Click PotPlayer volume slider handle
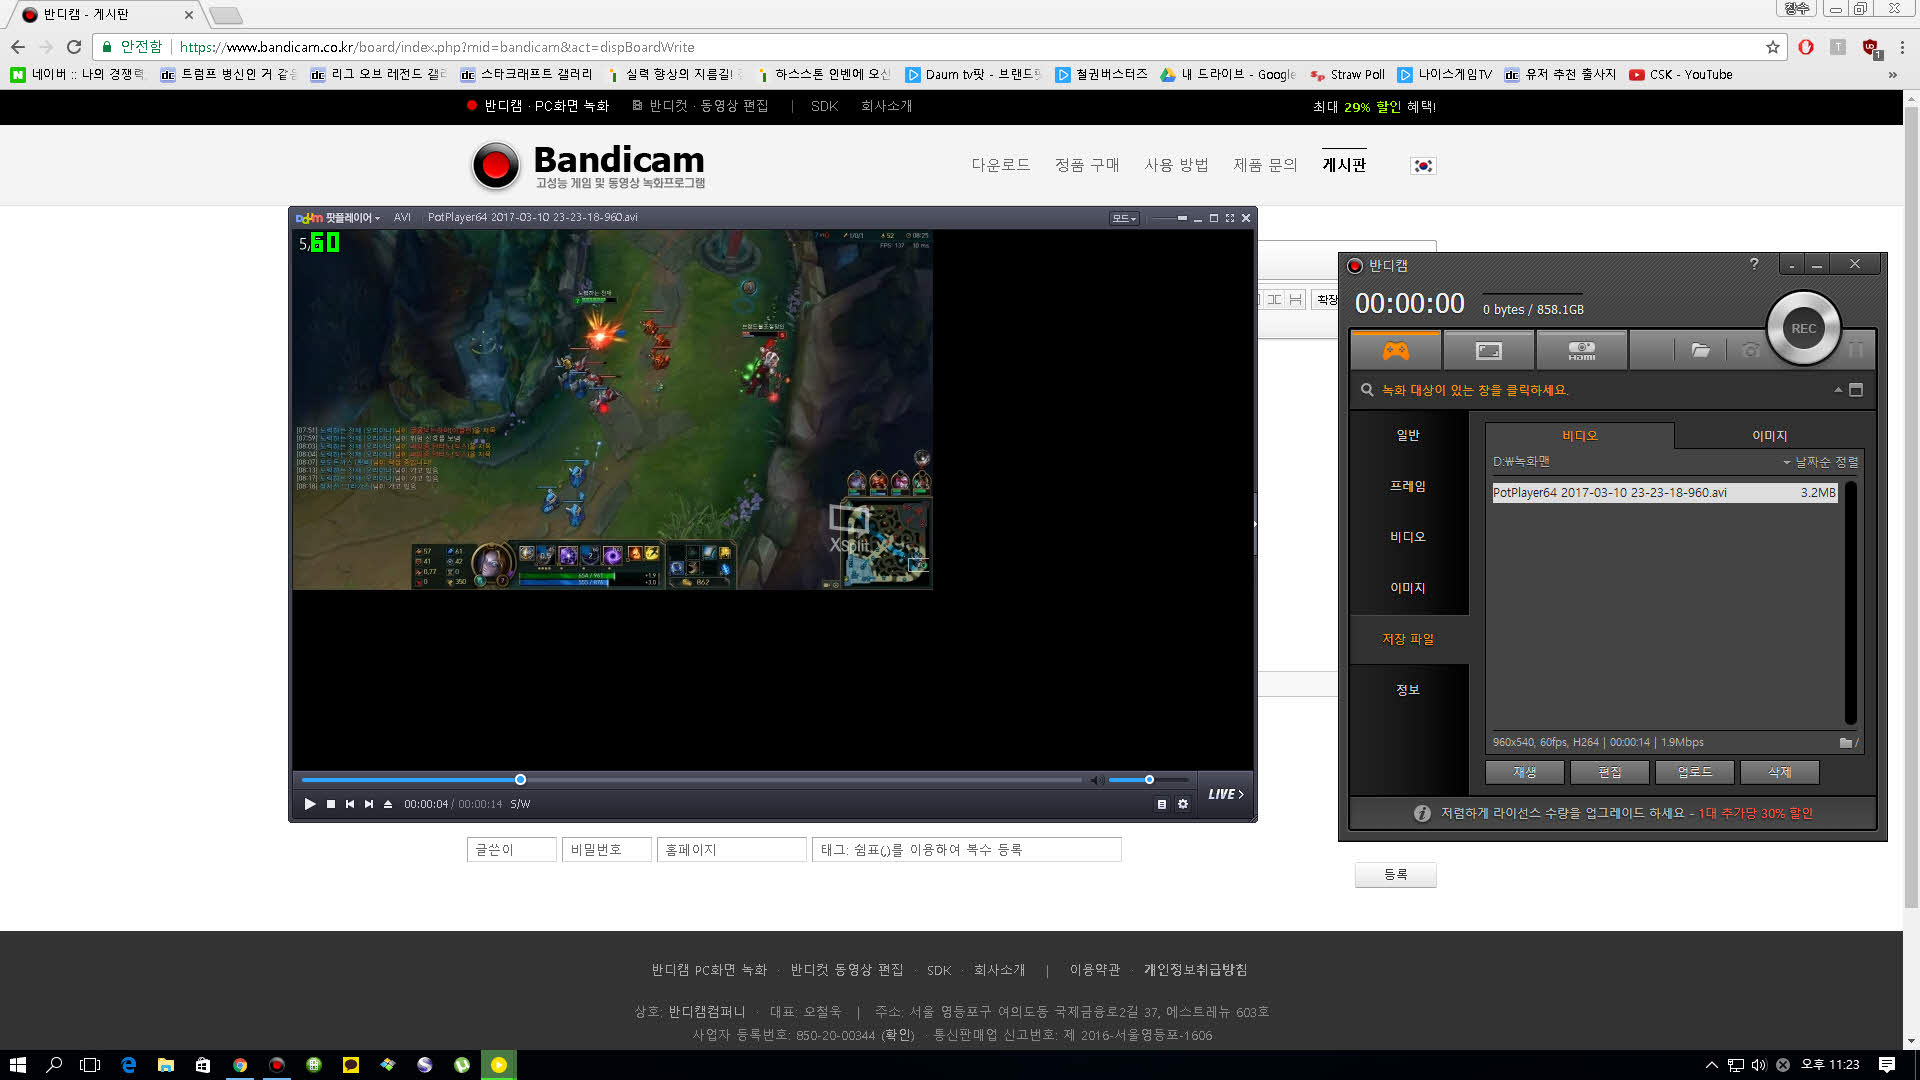 (x=1149, y=779)
